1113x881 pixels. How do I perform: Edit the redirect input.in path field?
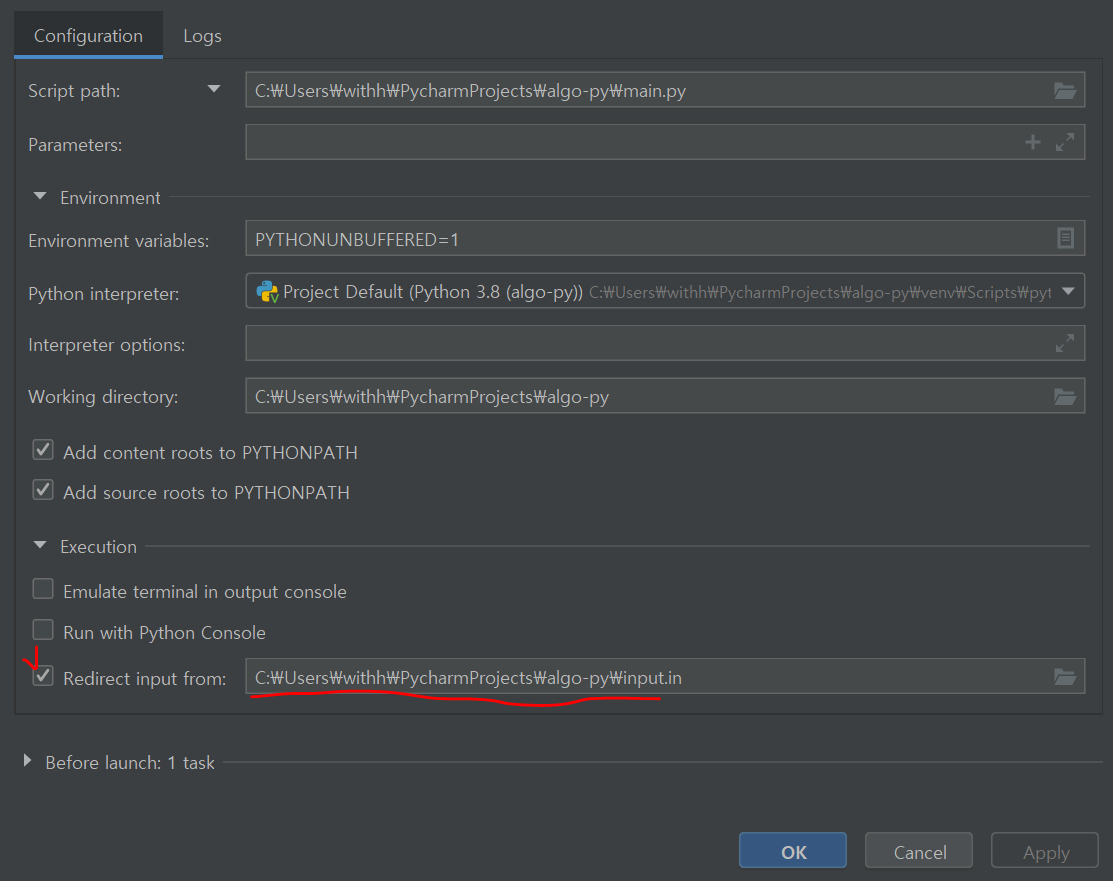tap(665, 677)
